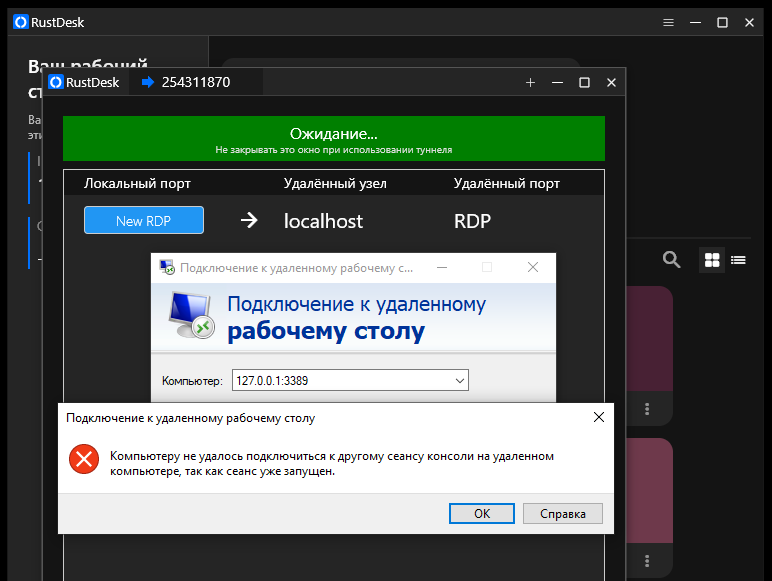This screenshot has width=772, height=581.
Task: Open options menu of lower peer card
Action: [x=647, y=561]
